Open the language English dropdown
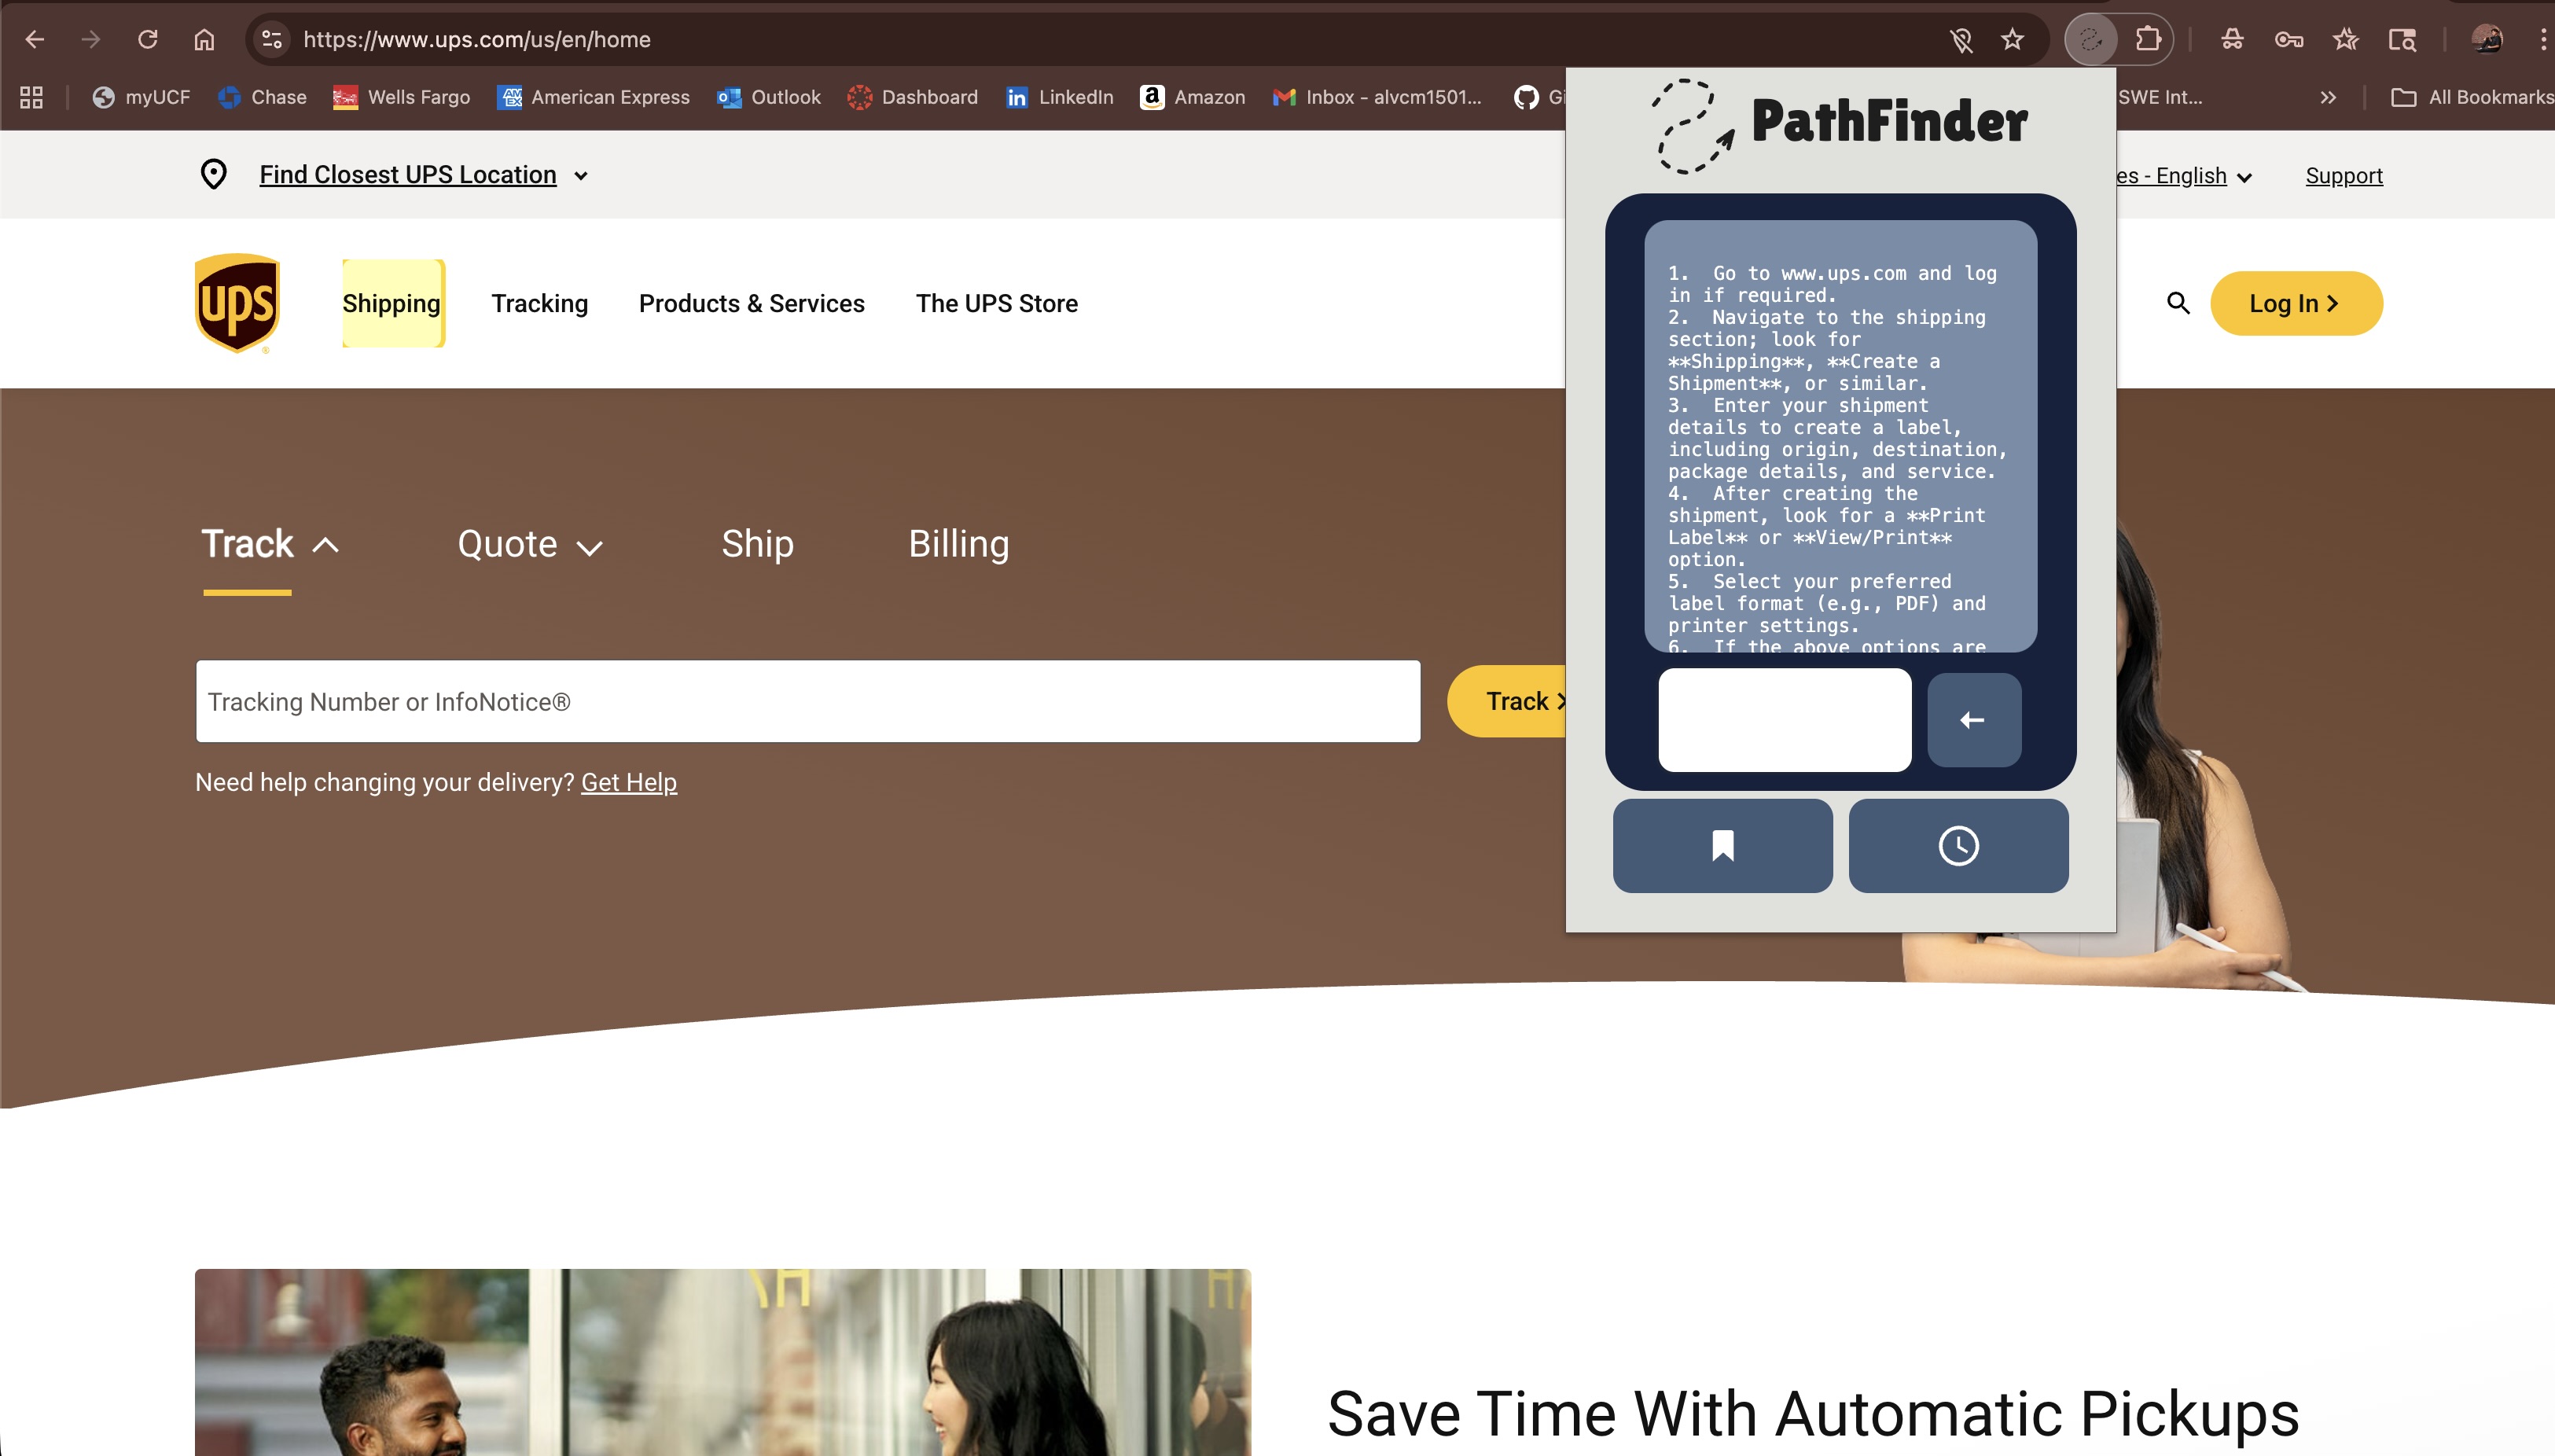This screenshot has height=1456, width=2555. click(x=2190, y=176)
